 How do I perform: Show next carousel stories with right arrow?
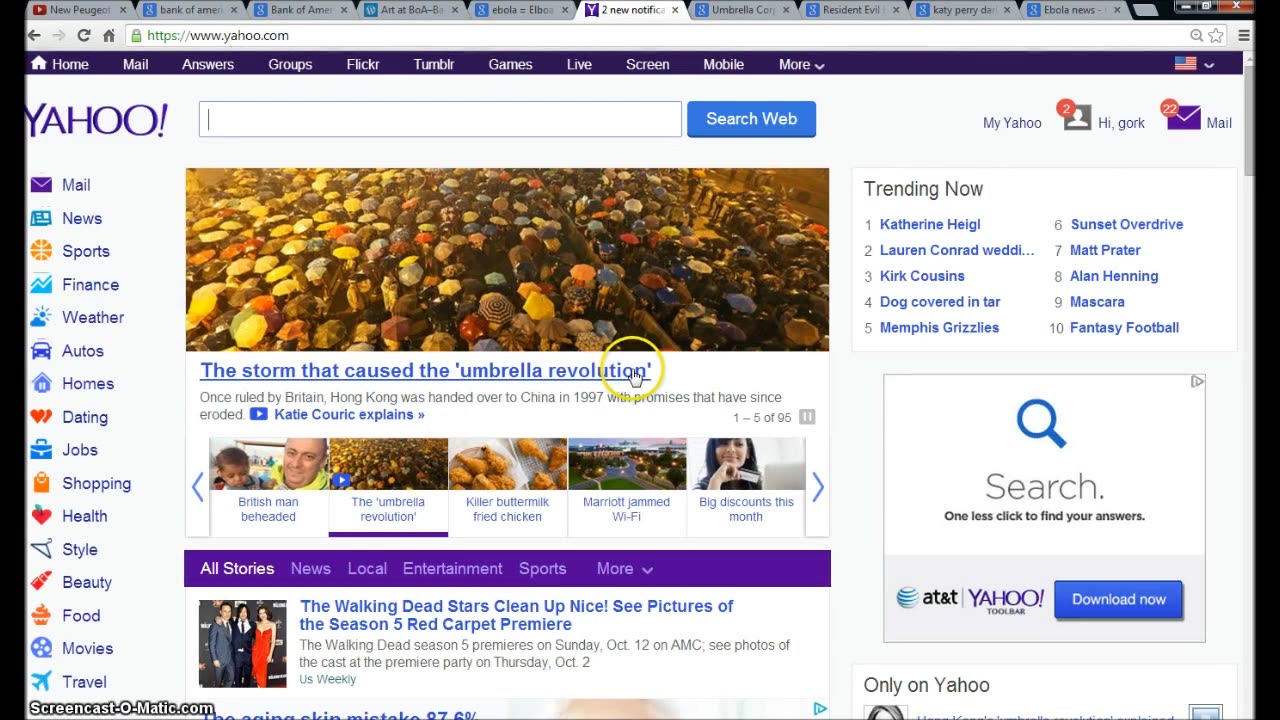coord(818,487)
